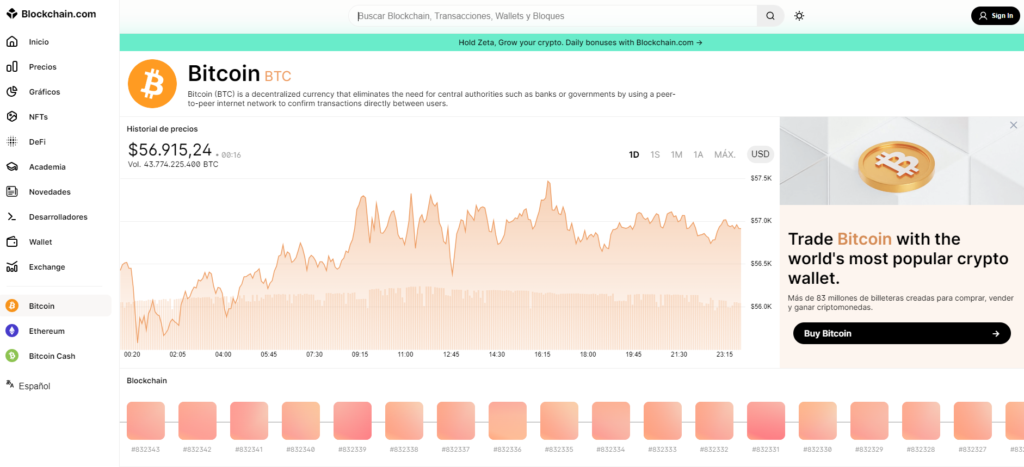Open block #832340 tile
The width and height of the screenshot is (1024, 467).
300,421
